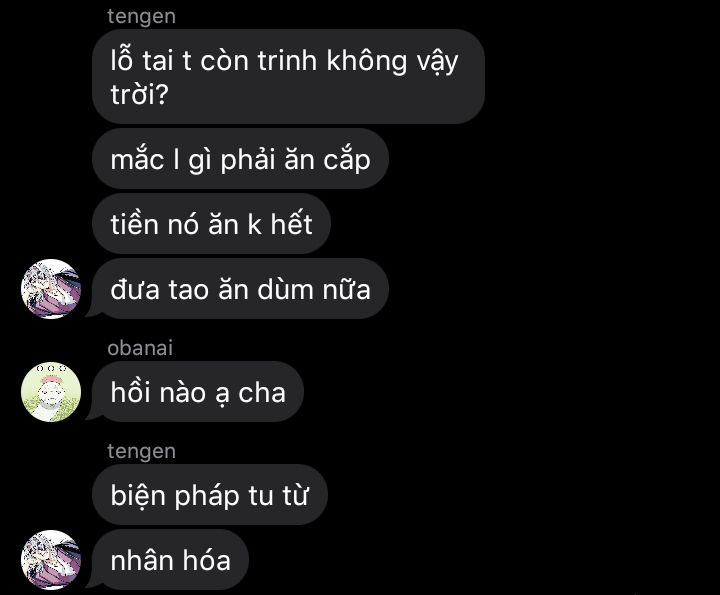This screenshot has width=720, height=595.
Task: Open obanai's profile picture
Action: tap(51, 392)
